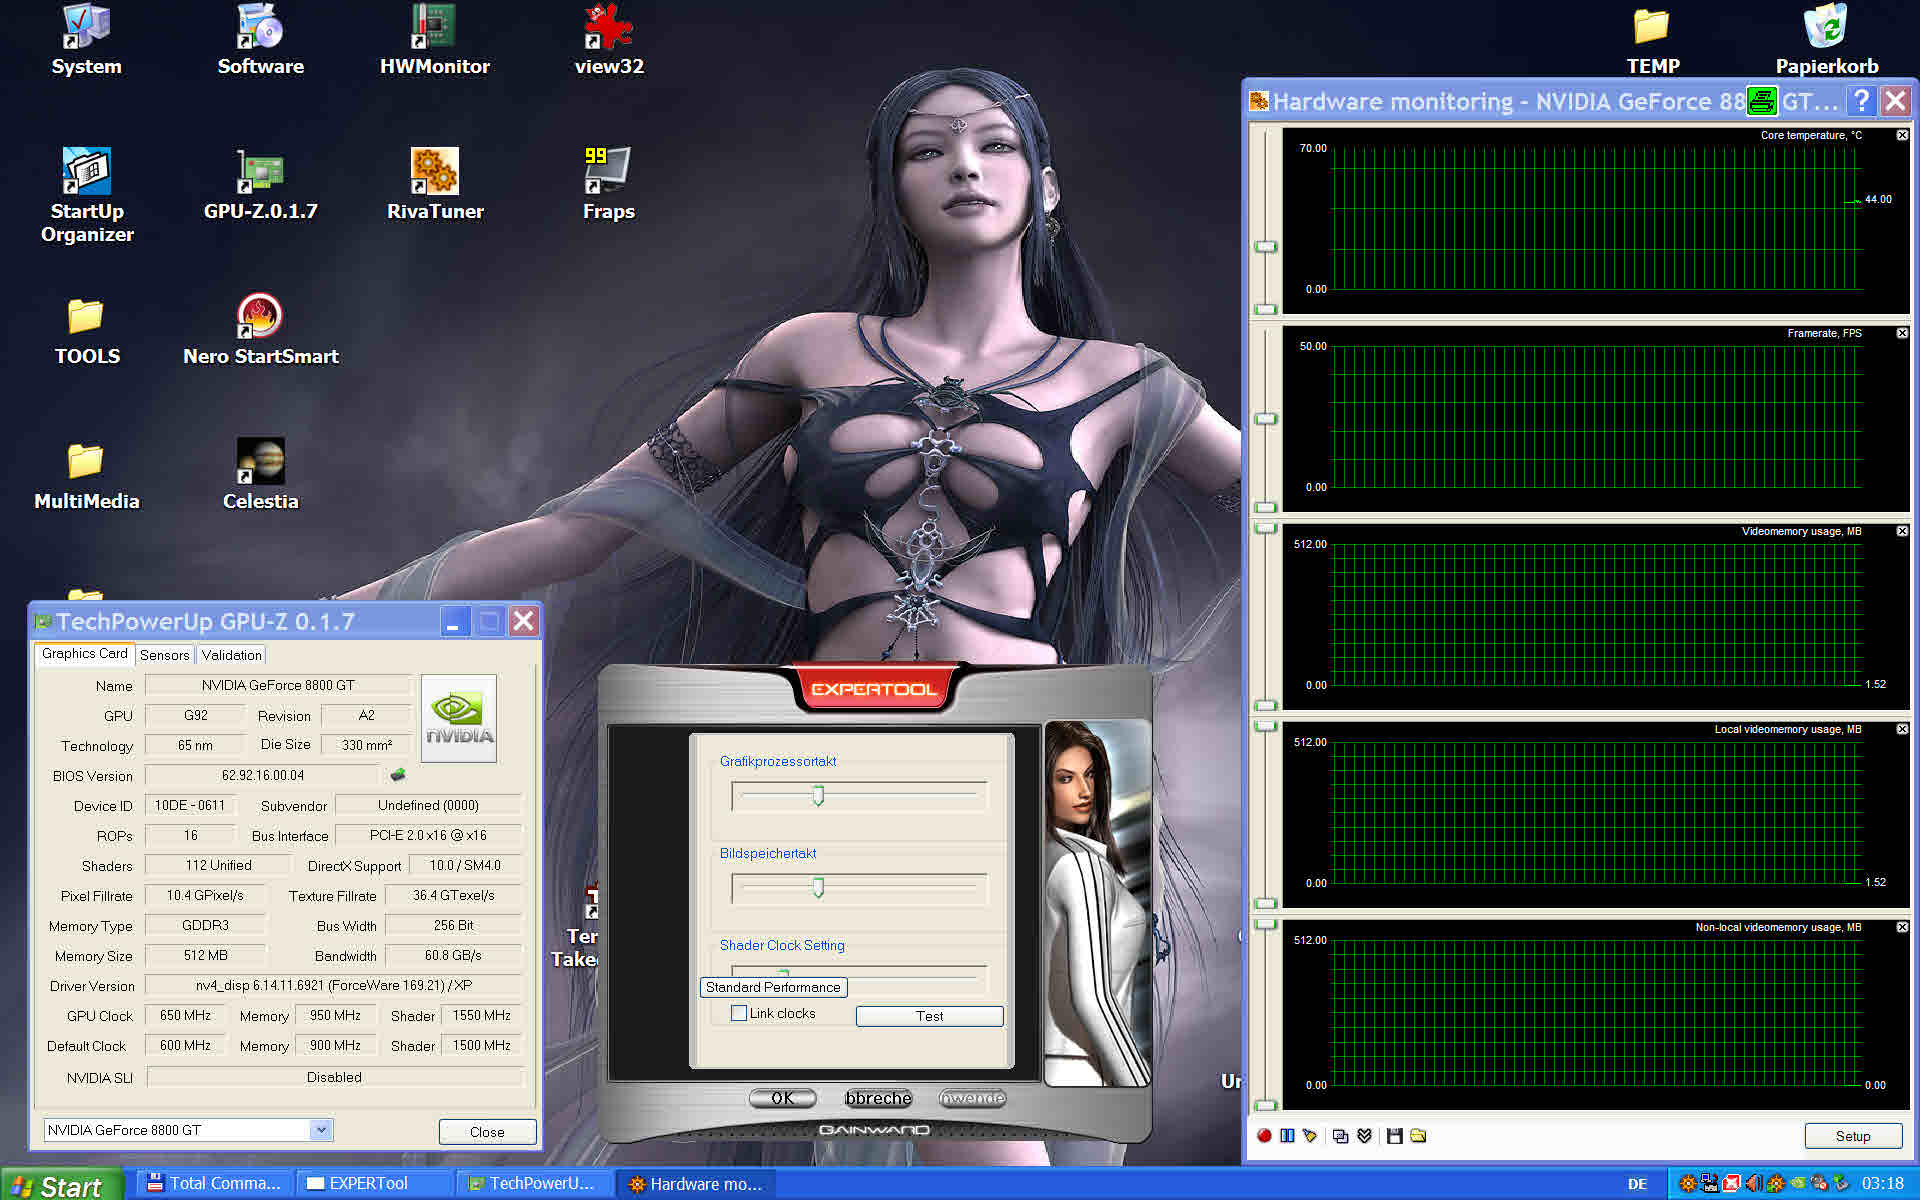This screenshot has width=1920, height=1200.
Task: Open the MultiMedia folder on desktop
Action: [x=87, y=476]
